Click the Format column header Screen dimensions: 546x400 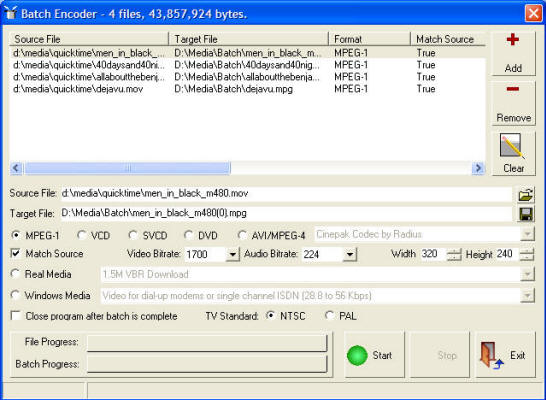[x=369, y=39]
